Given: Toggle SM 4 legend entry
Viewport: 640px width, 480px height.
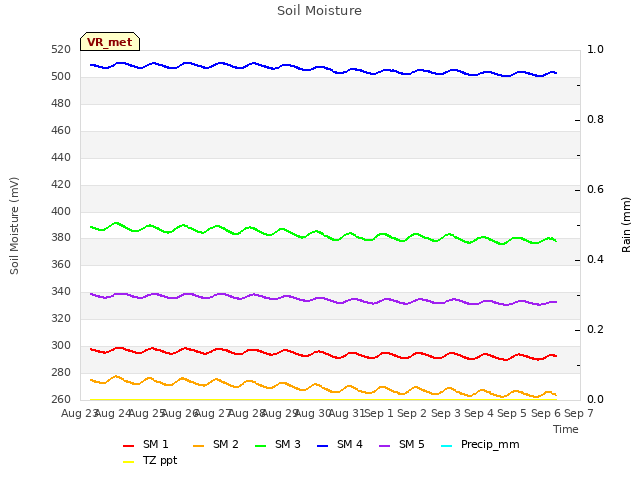Looking at the screenshot, I should click(x=340, y=444).
